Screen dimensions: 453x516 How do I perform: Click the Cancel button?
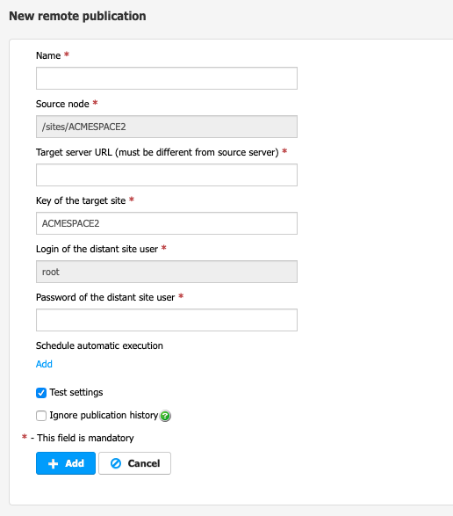(x=135, y=463)
